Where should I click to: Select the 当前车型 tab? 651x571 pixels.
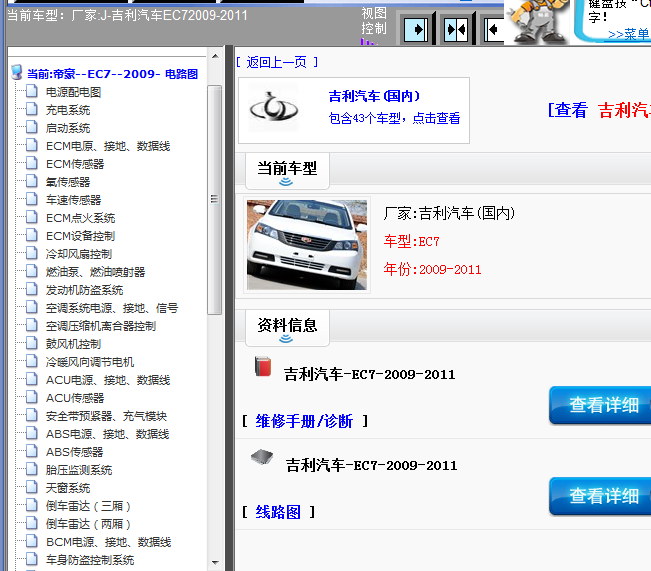tap(287, 171)
